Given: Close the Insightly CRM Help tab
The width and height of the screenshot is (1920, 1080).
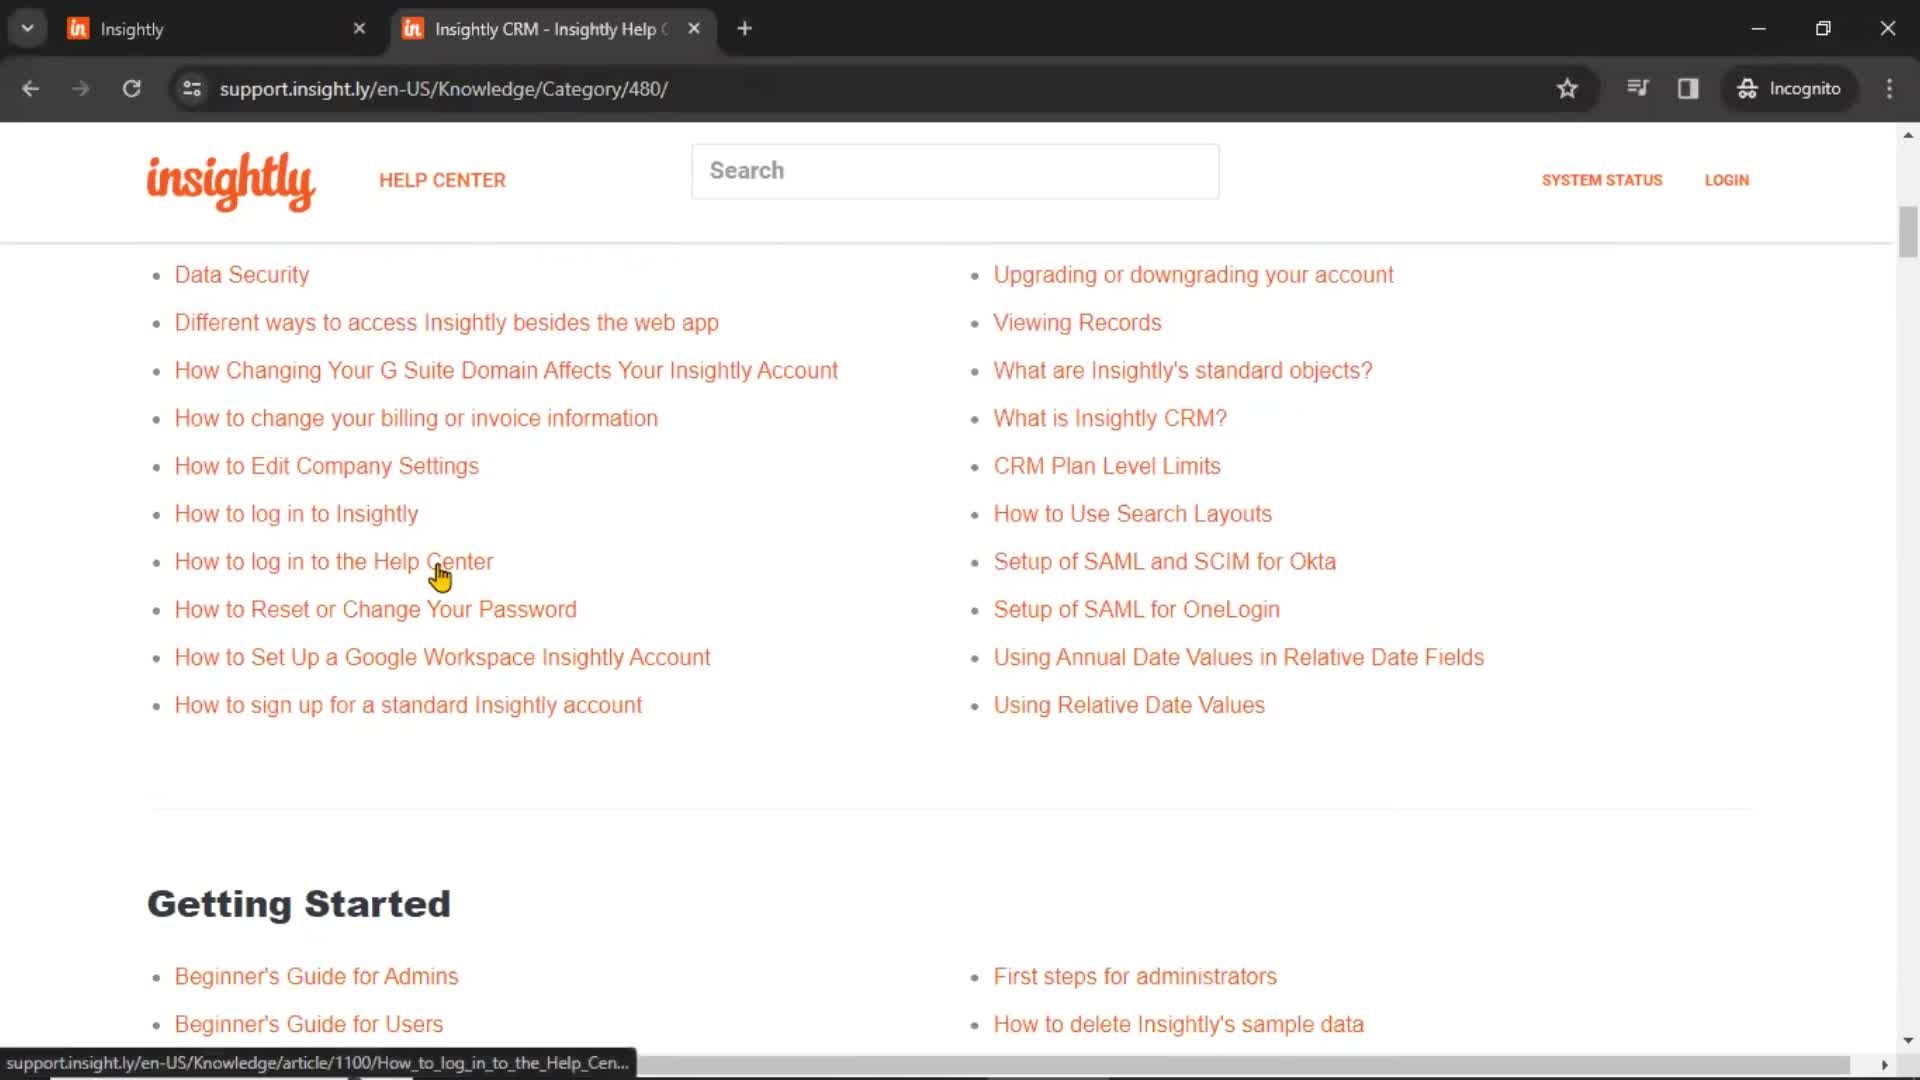Looking at the screenshot, I should pos(694,29).
